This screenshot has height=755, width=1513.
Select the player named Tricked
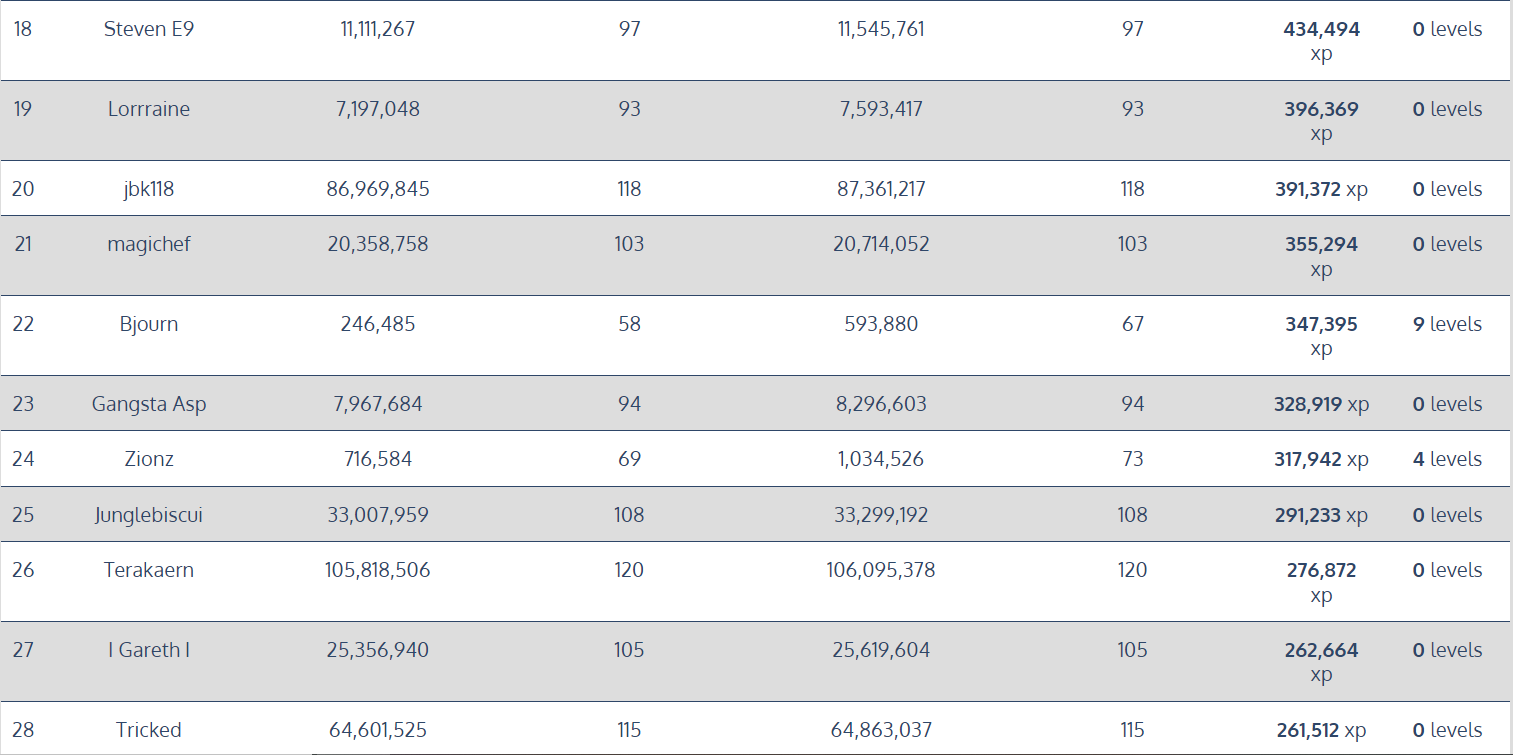(149, 730)
